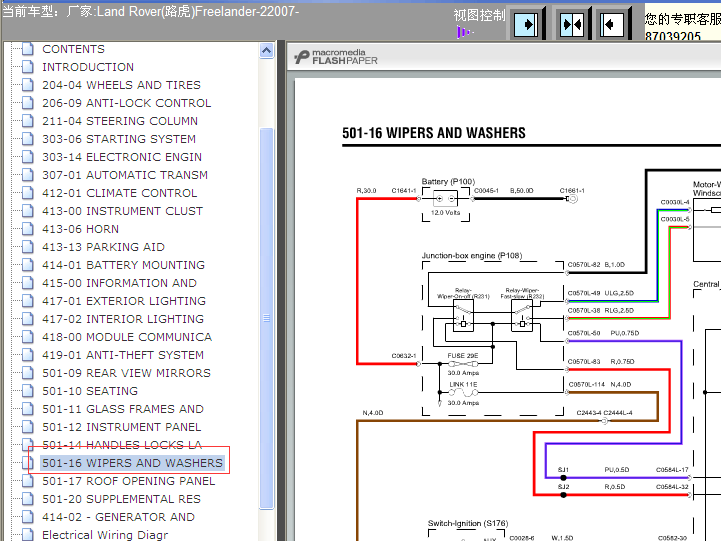Open 417-01 EXTERIOR LIGHTING section
This screenshot has height=541, width=721.
123,301
